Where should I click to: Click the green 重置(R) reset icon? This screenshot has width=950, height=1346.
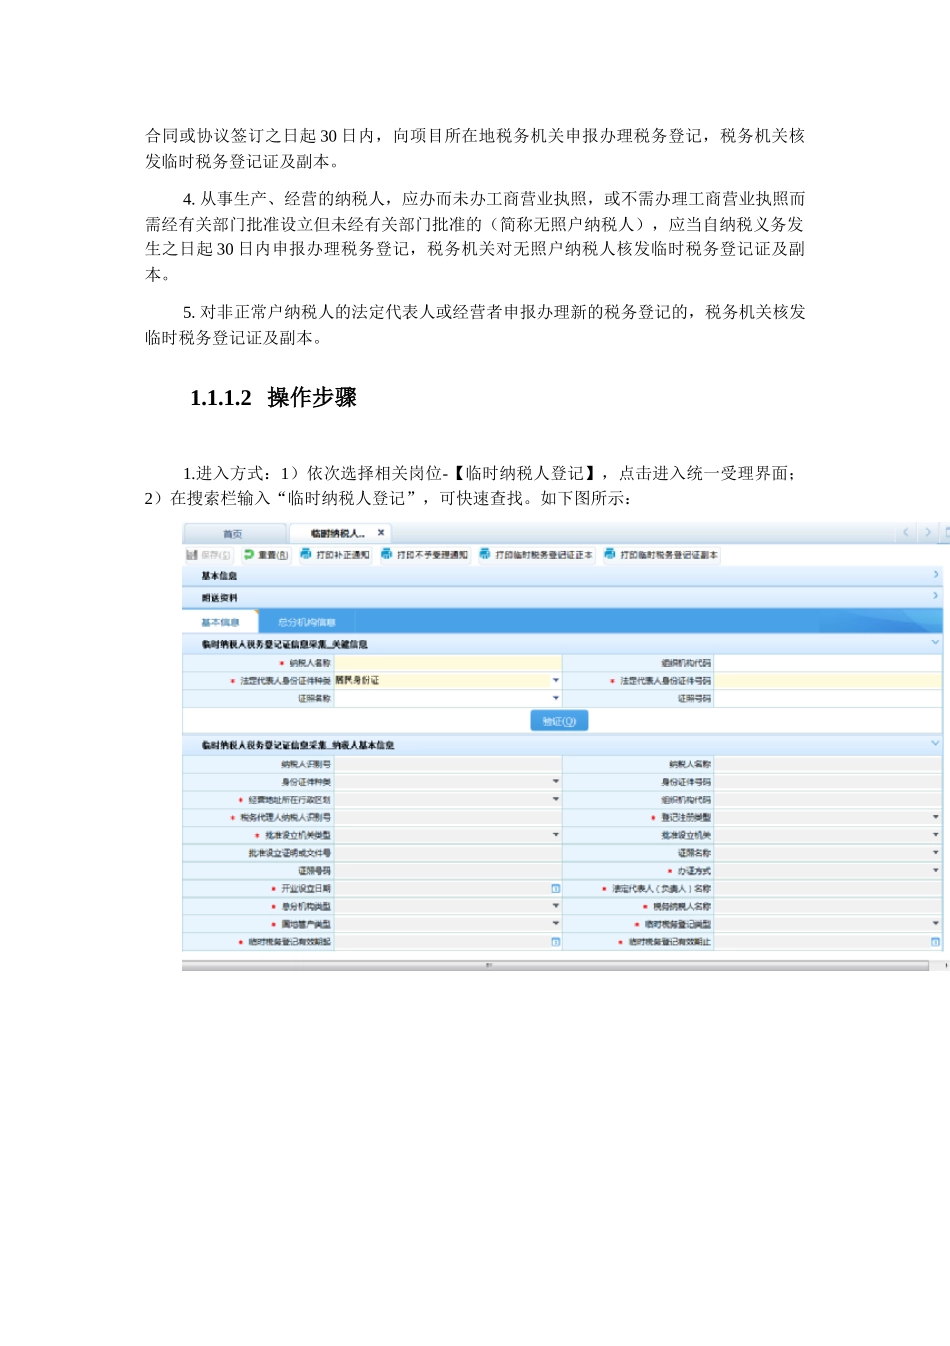[249, 554]
